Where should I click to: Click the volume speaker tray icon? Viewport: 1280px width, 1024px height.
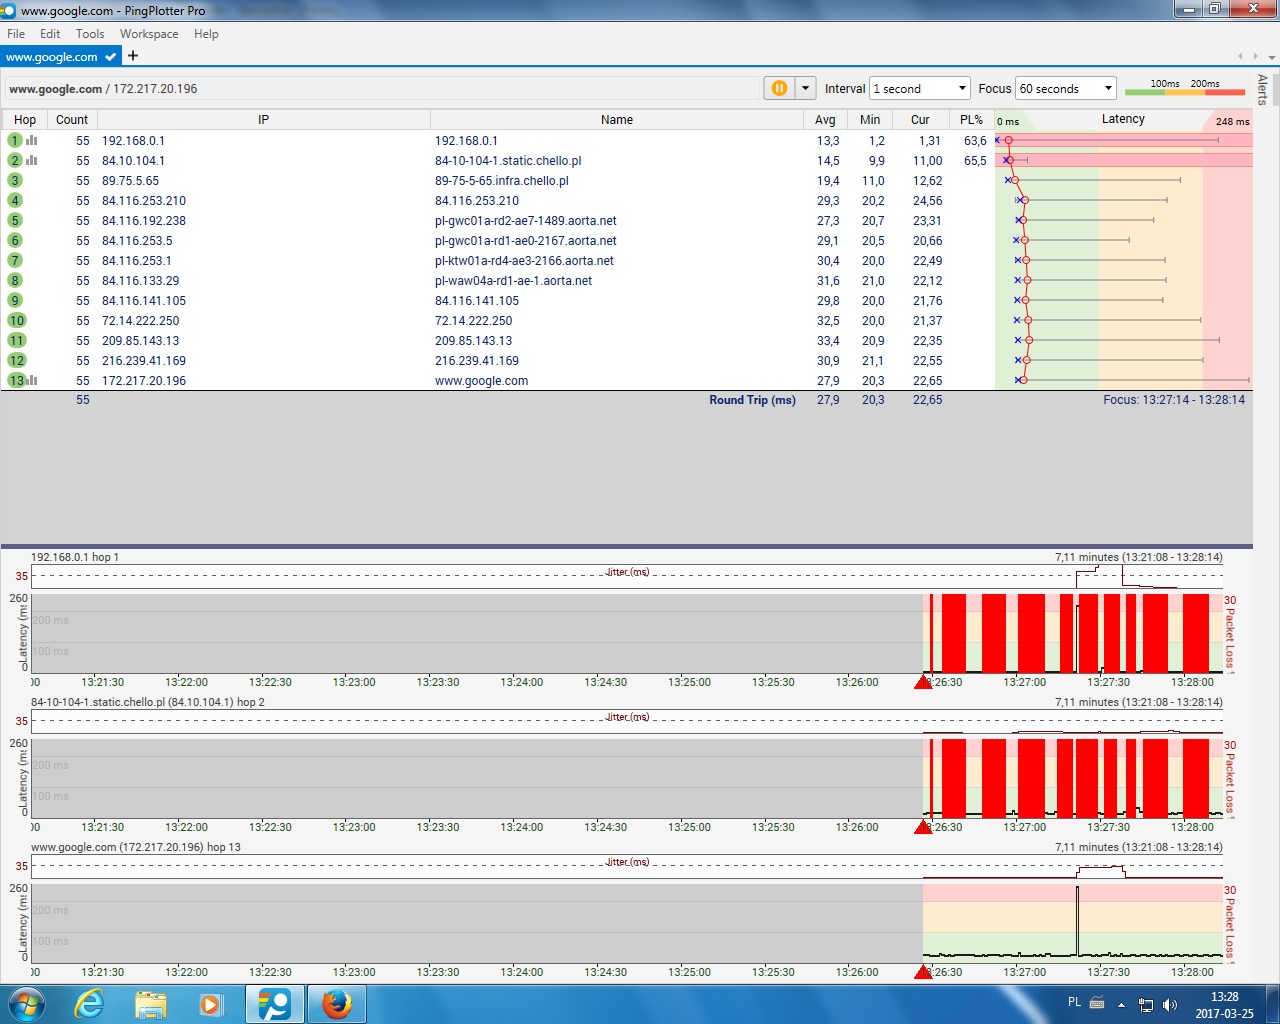point(1170,1004)
